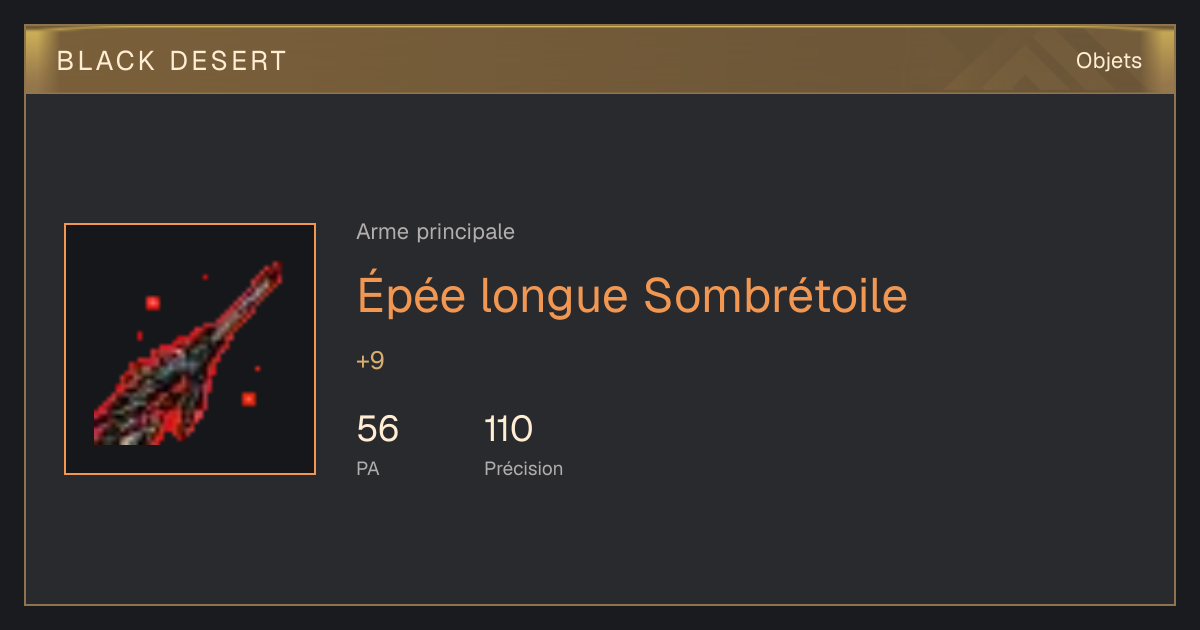Click the BLACK DESERT header title
Screen dimensions: 1200x630
click(x=172, y=61)
